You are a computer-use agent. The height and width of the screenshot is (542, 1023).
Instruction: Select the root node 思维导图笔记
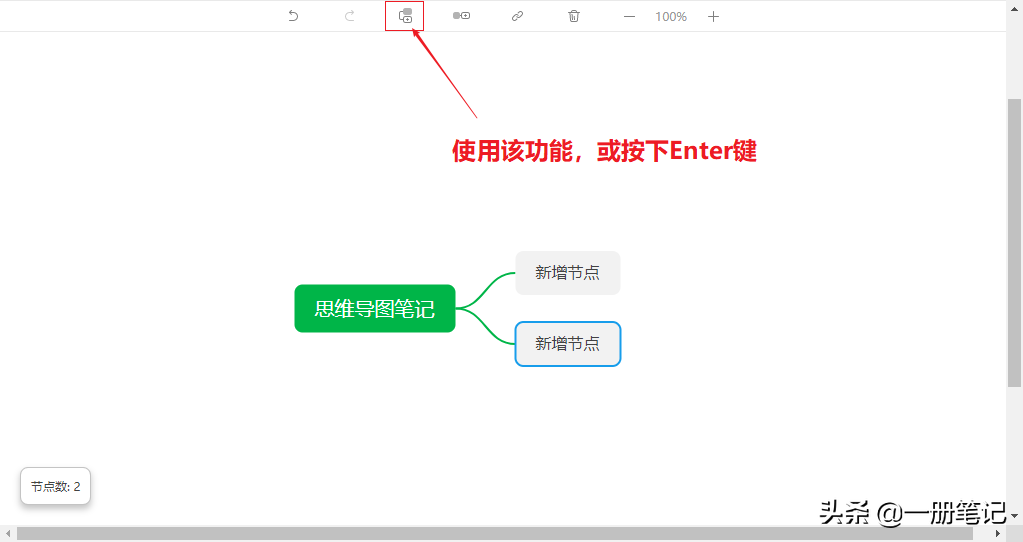(x=374, y=309)
